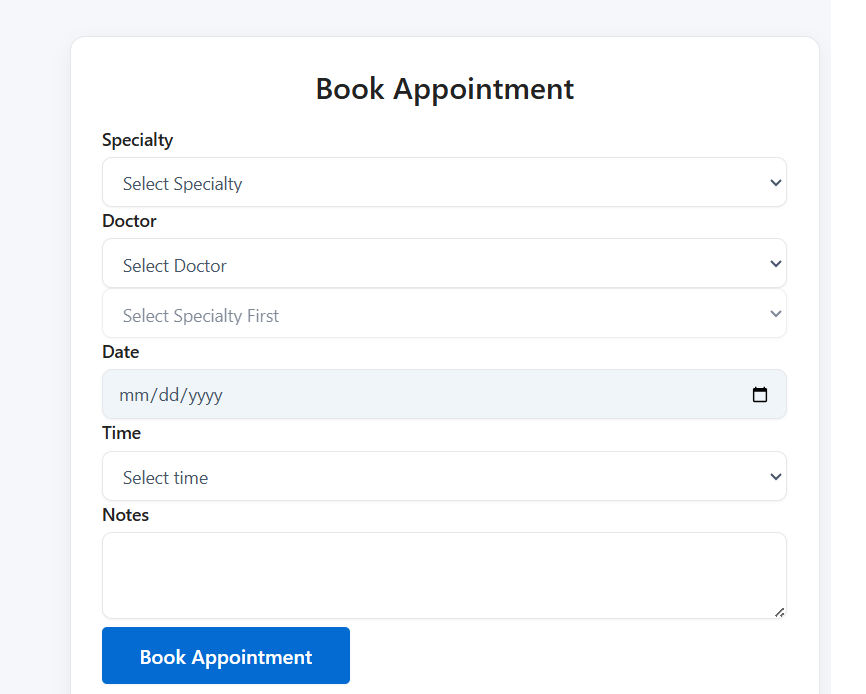Viewport: 866px width, 694px height.
Task: Click the Select time placeholder text
Action: pyautogui.click(x=165, y=477)
